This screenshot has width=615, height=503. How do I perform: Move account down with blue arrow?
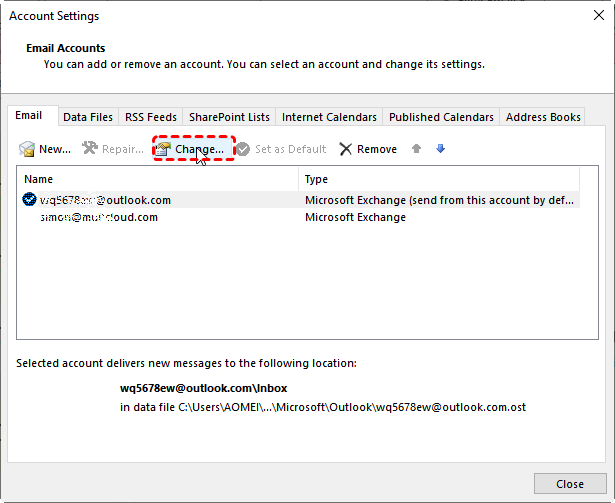[x=440, y=149]
